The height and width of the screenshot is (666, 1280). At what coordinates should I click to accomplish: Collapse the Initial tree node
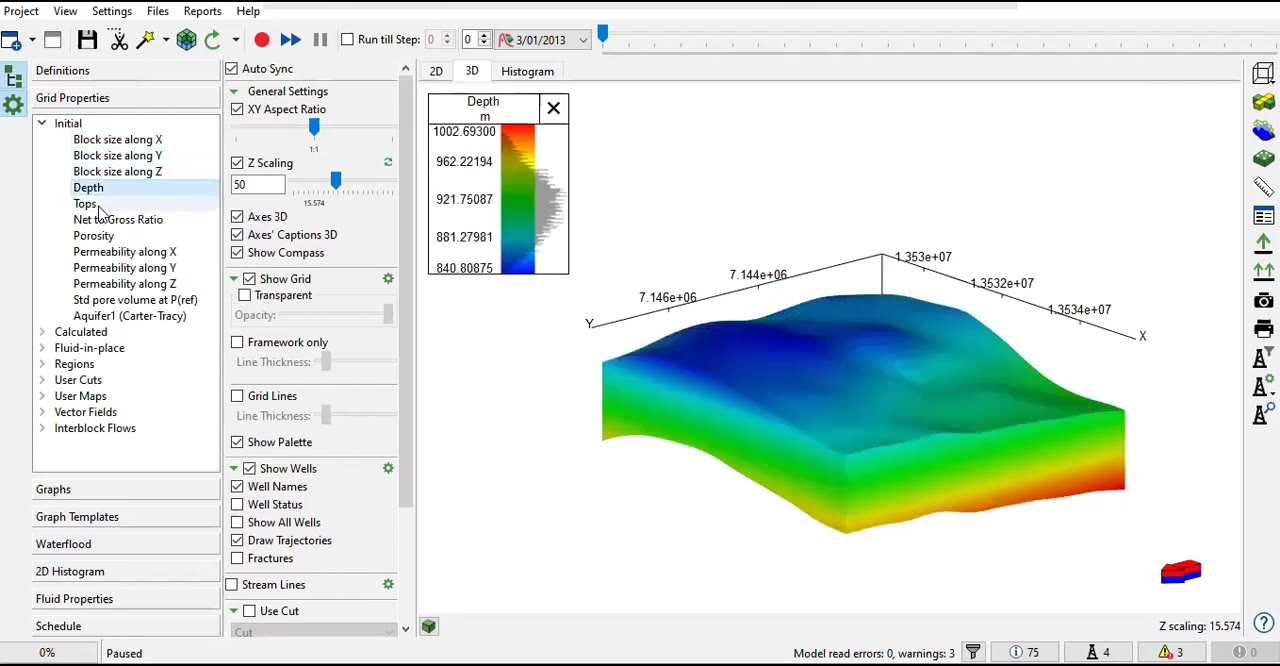[x=42, y=124]
